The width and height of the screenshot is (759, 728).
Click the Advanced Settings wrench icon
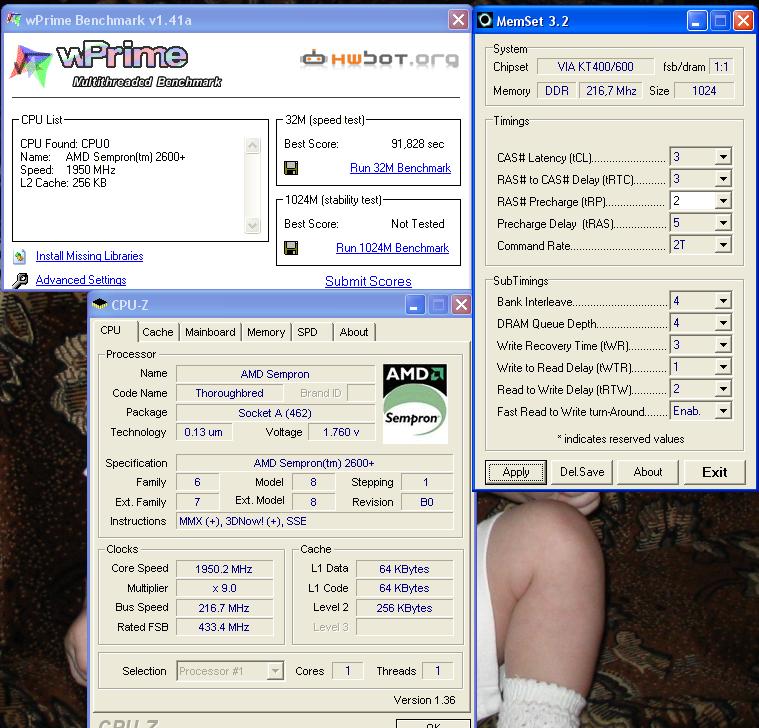(x=20, y=280)
